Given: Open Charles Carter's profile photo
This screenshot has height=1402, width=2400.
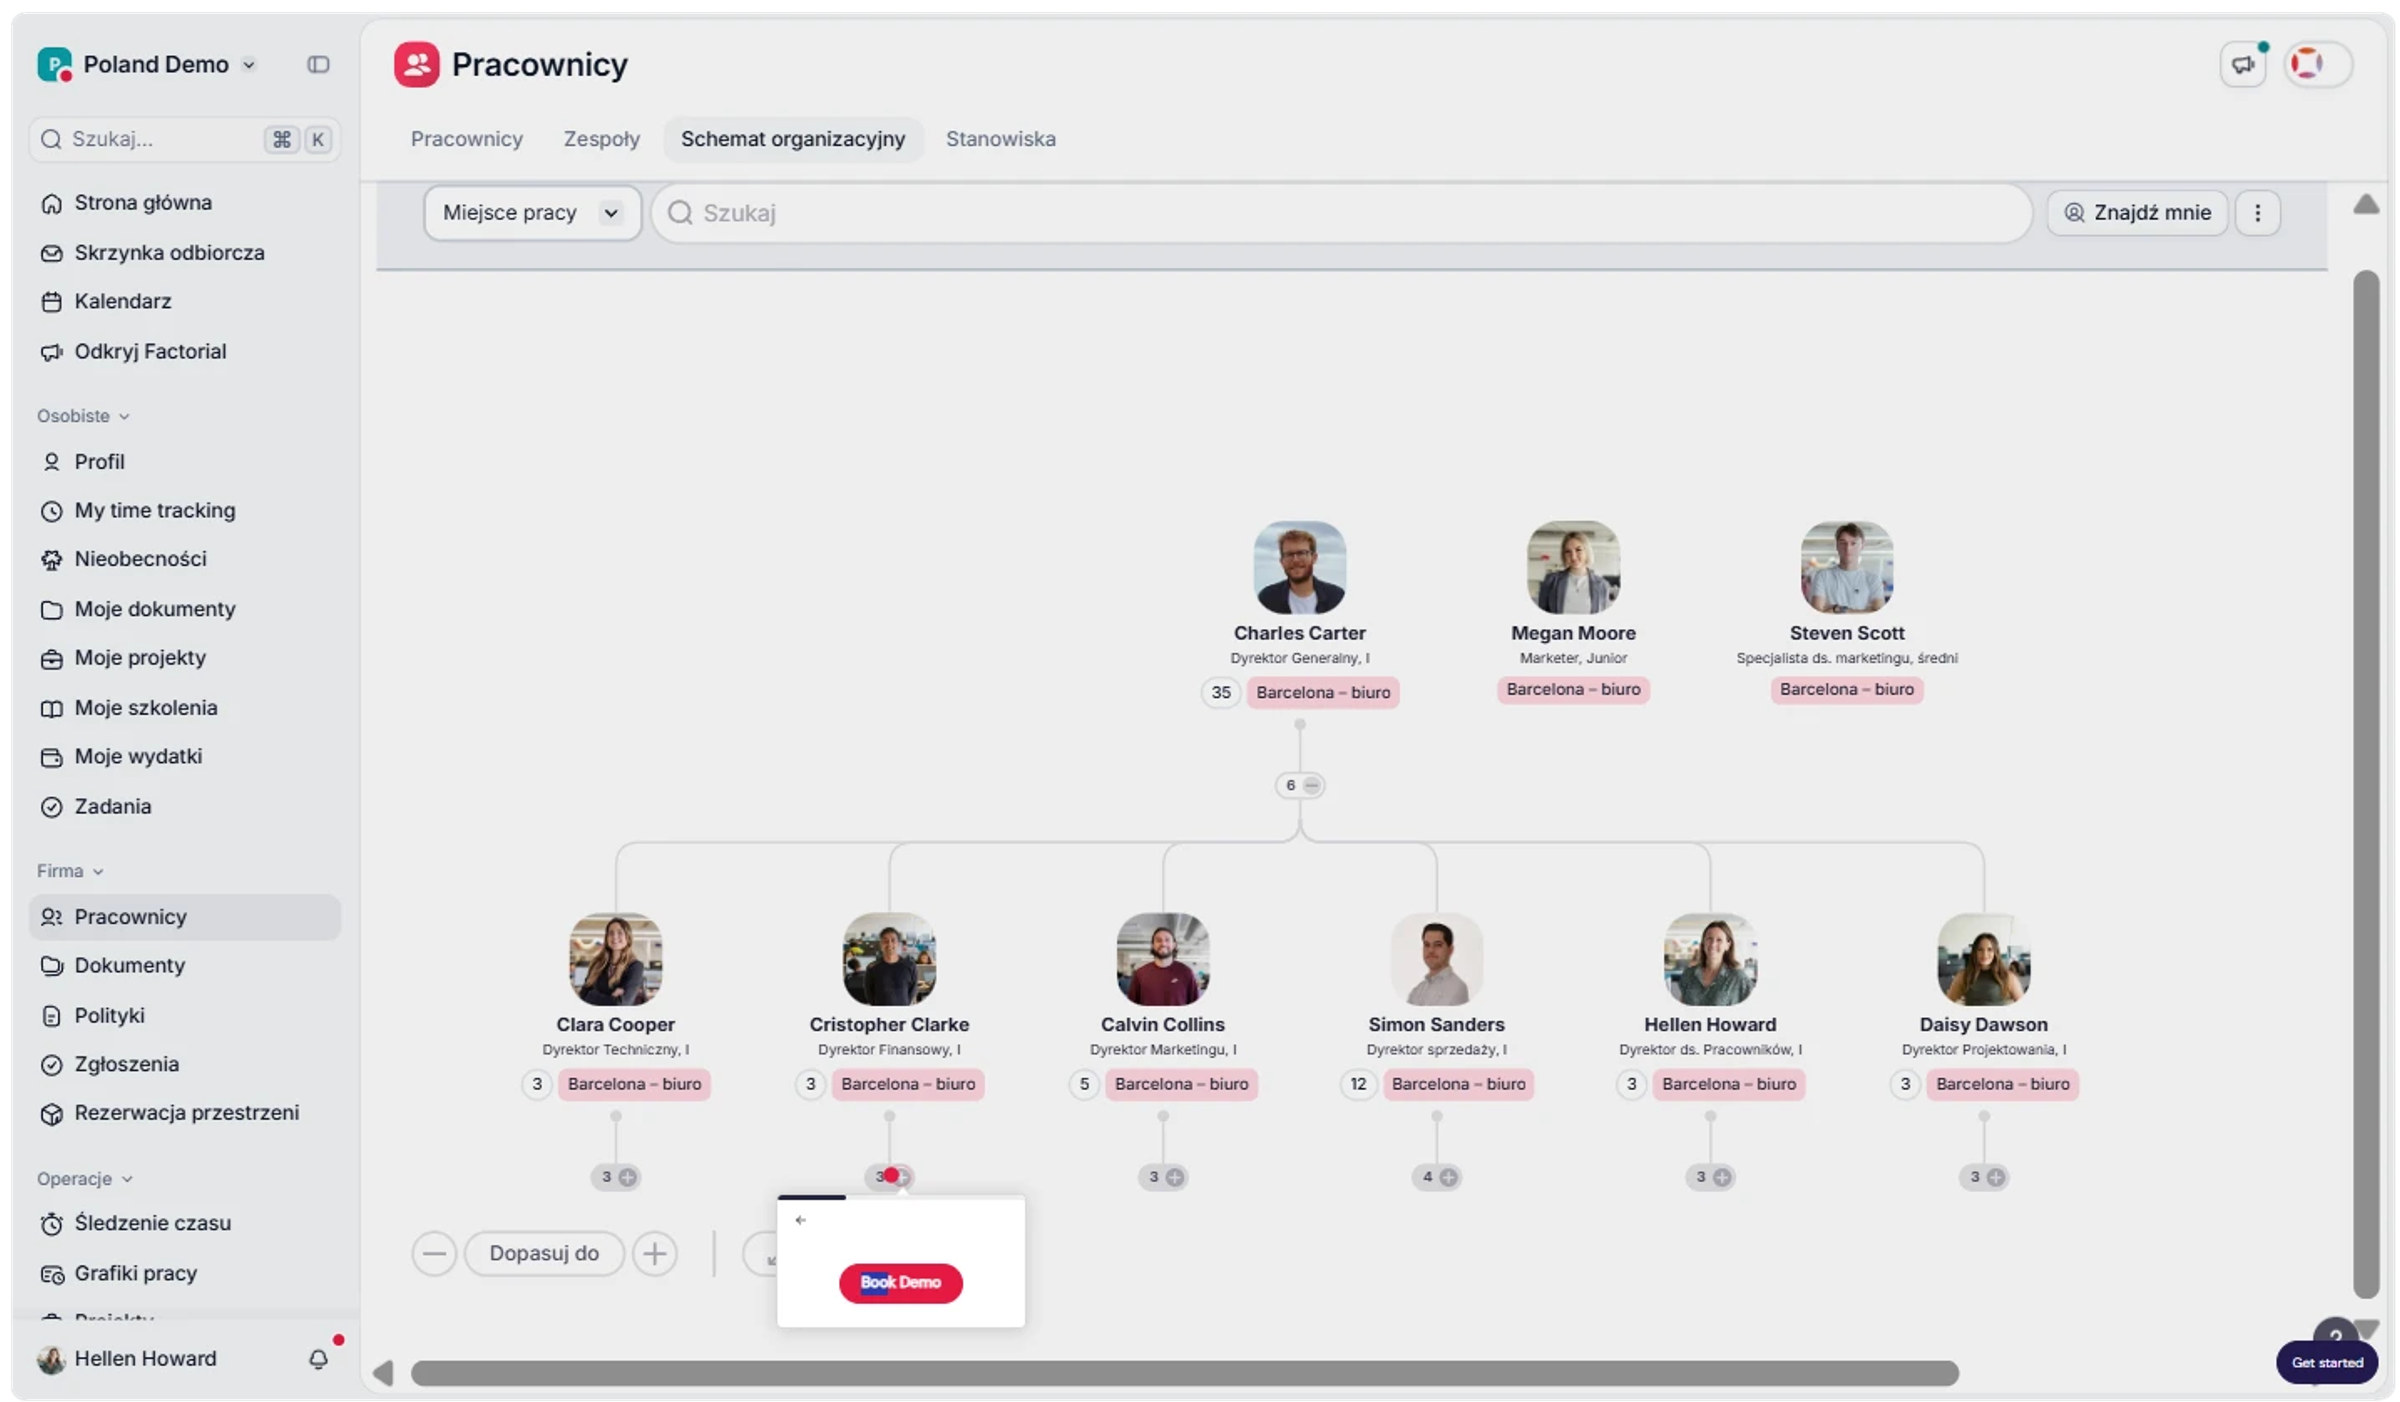Looking at the screenshot, I should (x=1299, y=567).
